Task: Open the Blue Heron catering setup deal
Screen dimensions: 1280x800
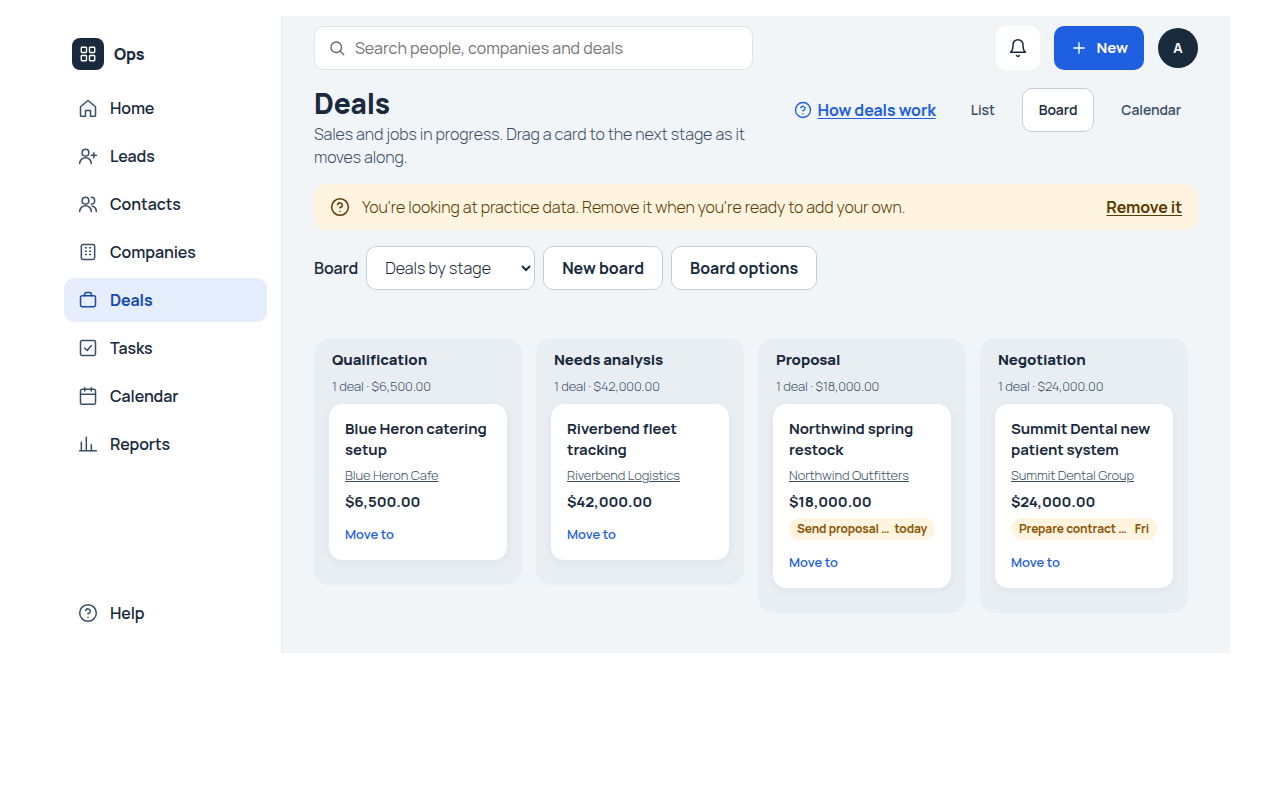Action: (416, 439)
